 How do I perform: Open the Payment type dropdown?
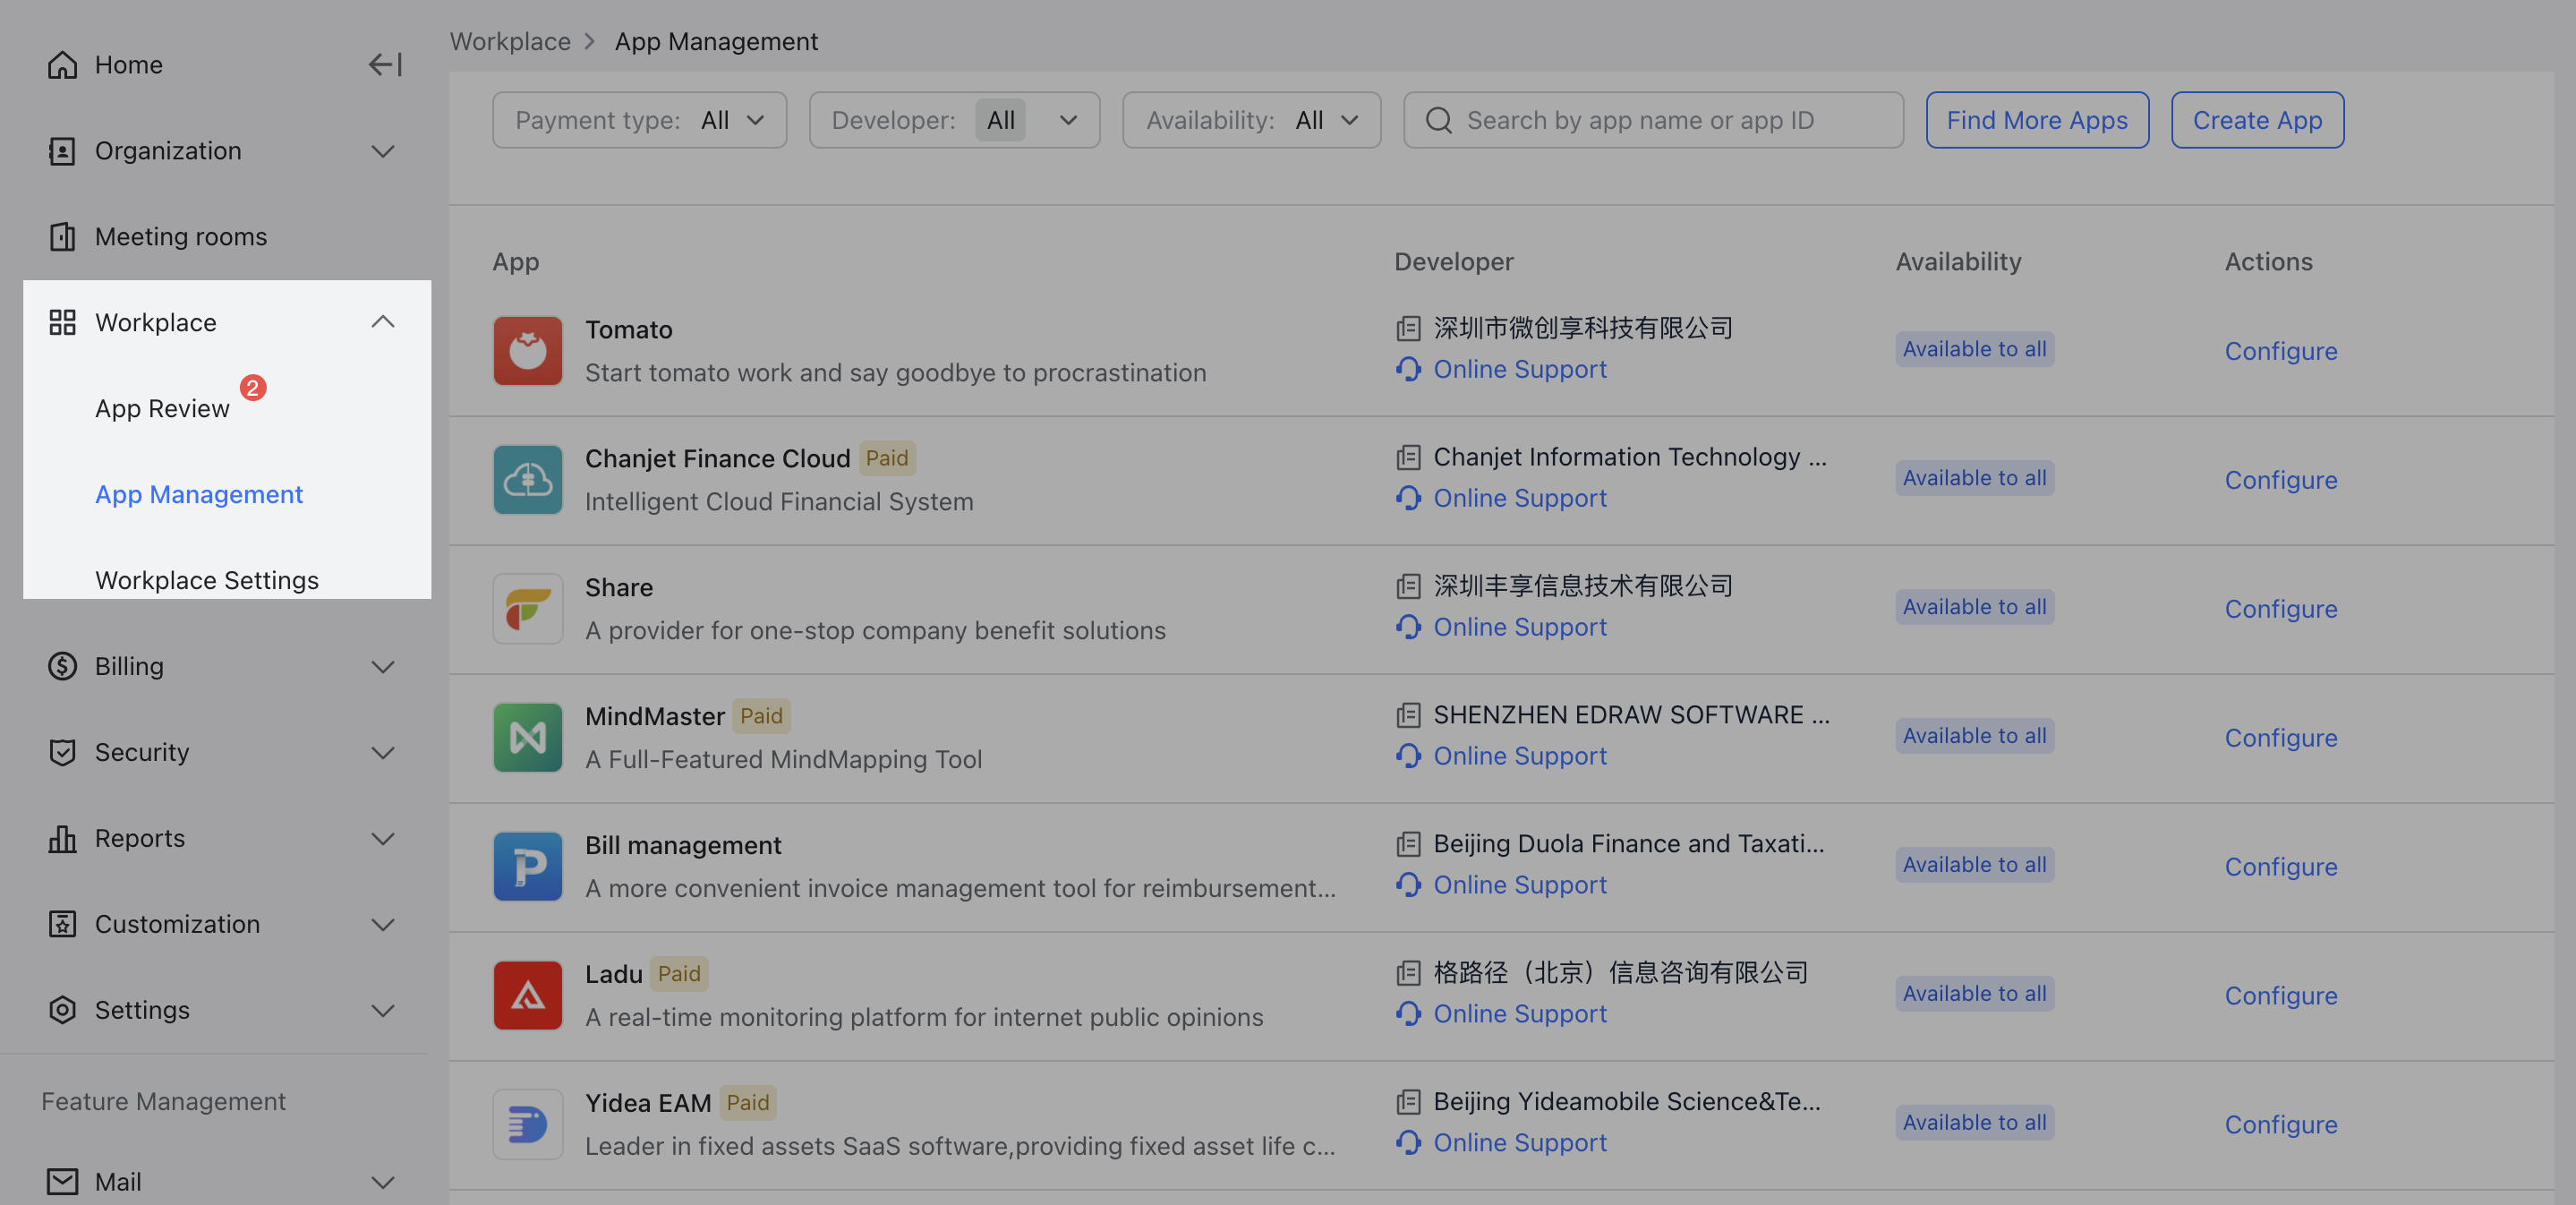(x=639, y=120)
